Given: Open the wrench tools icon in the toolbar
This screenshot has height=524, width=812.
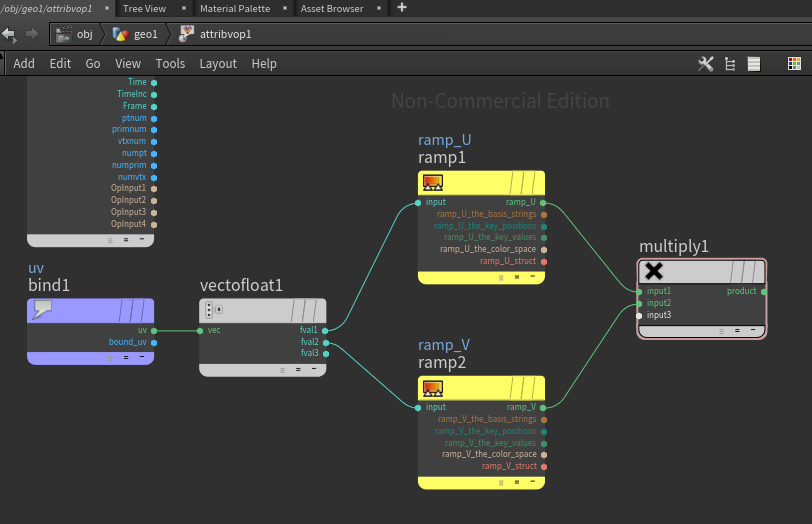Looking at the screenshot, I should click(x=705, y=64).
